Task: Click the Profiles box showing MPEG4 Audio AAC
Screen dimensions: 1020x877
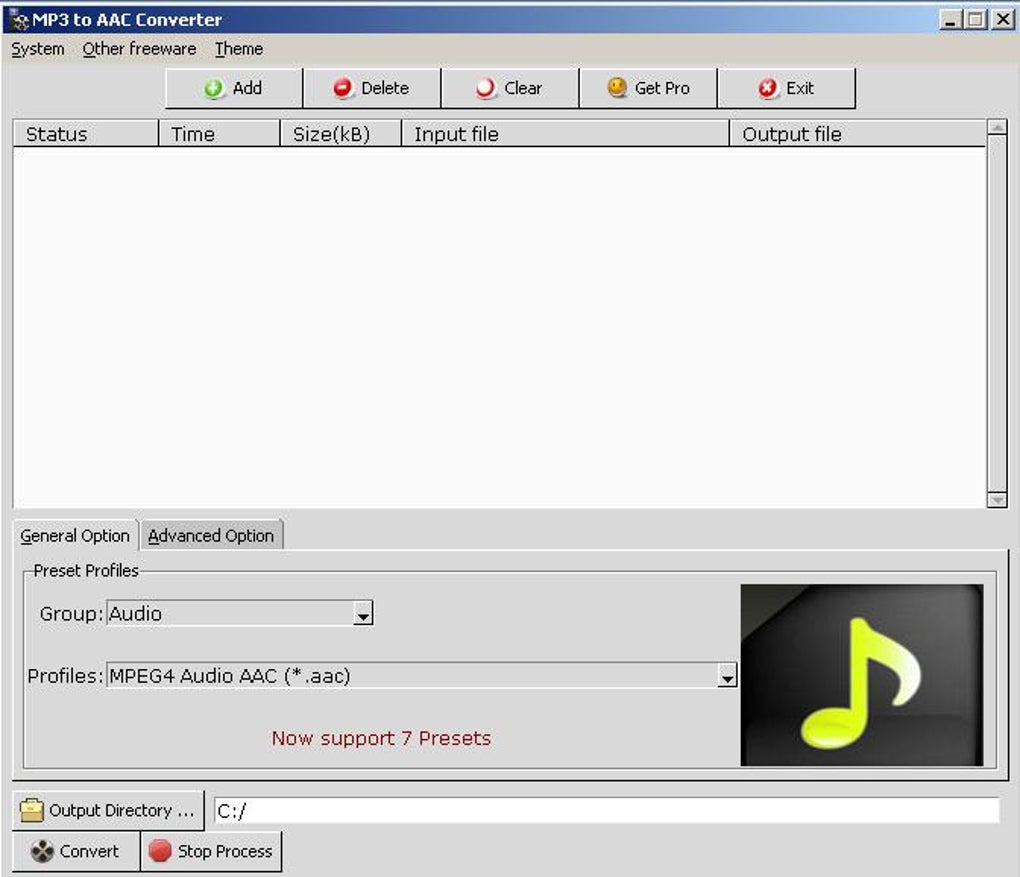Action: tap(422, 675)
